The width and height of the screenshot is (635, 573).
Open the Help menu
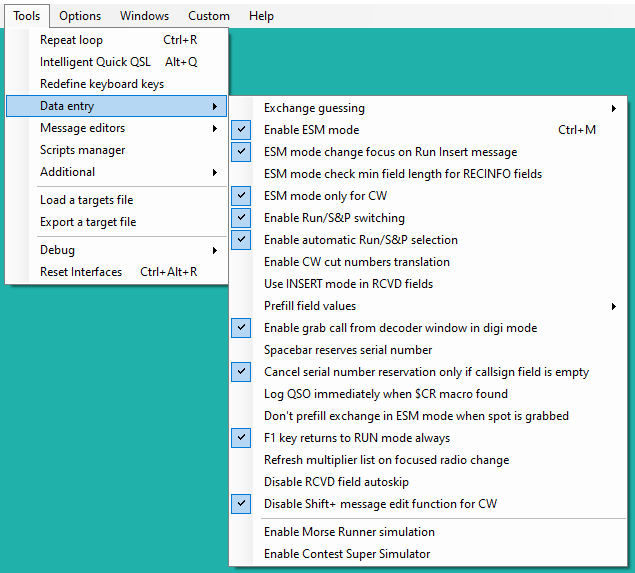(x=261, y=16)
